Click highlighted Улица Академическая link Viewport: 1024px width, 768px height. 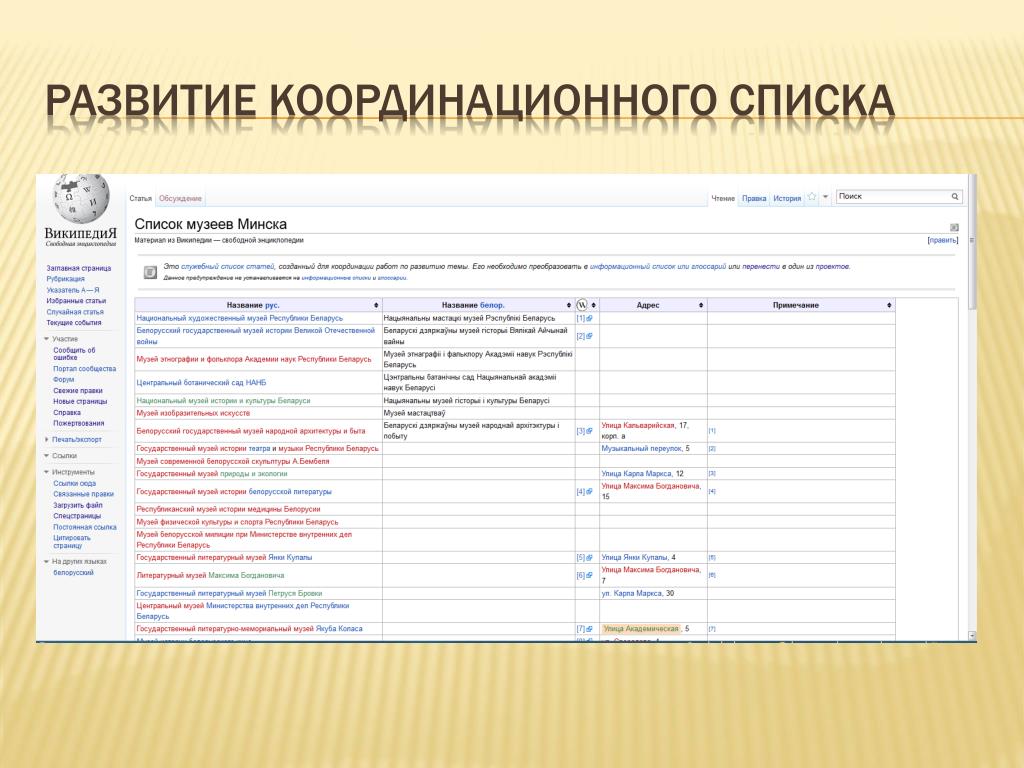pyautogui.click(x=641, y=629)
